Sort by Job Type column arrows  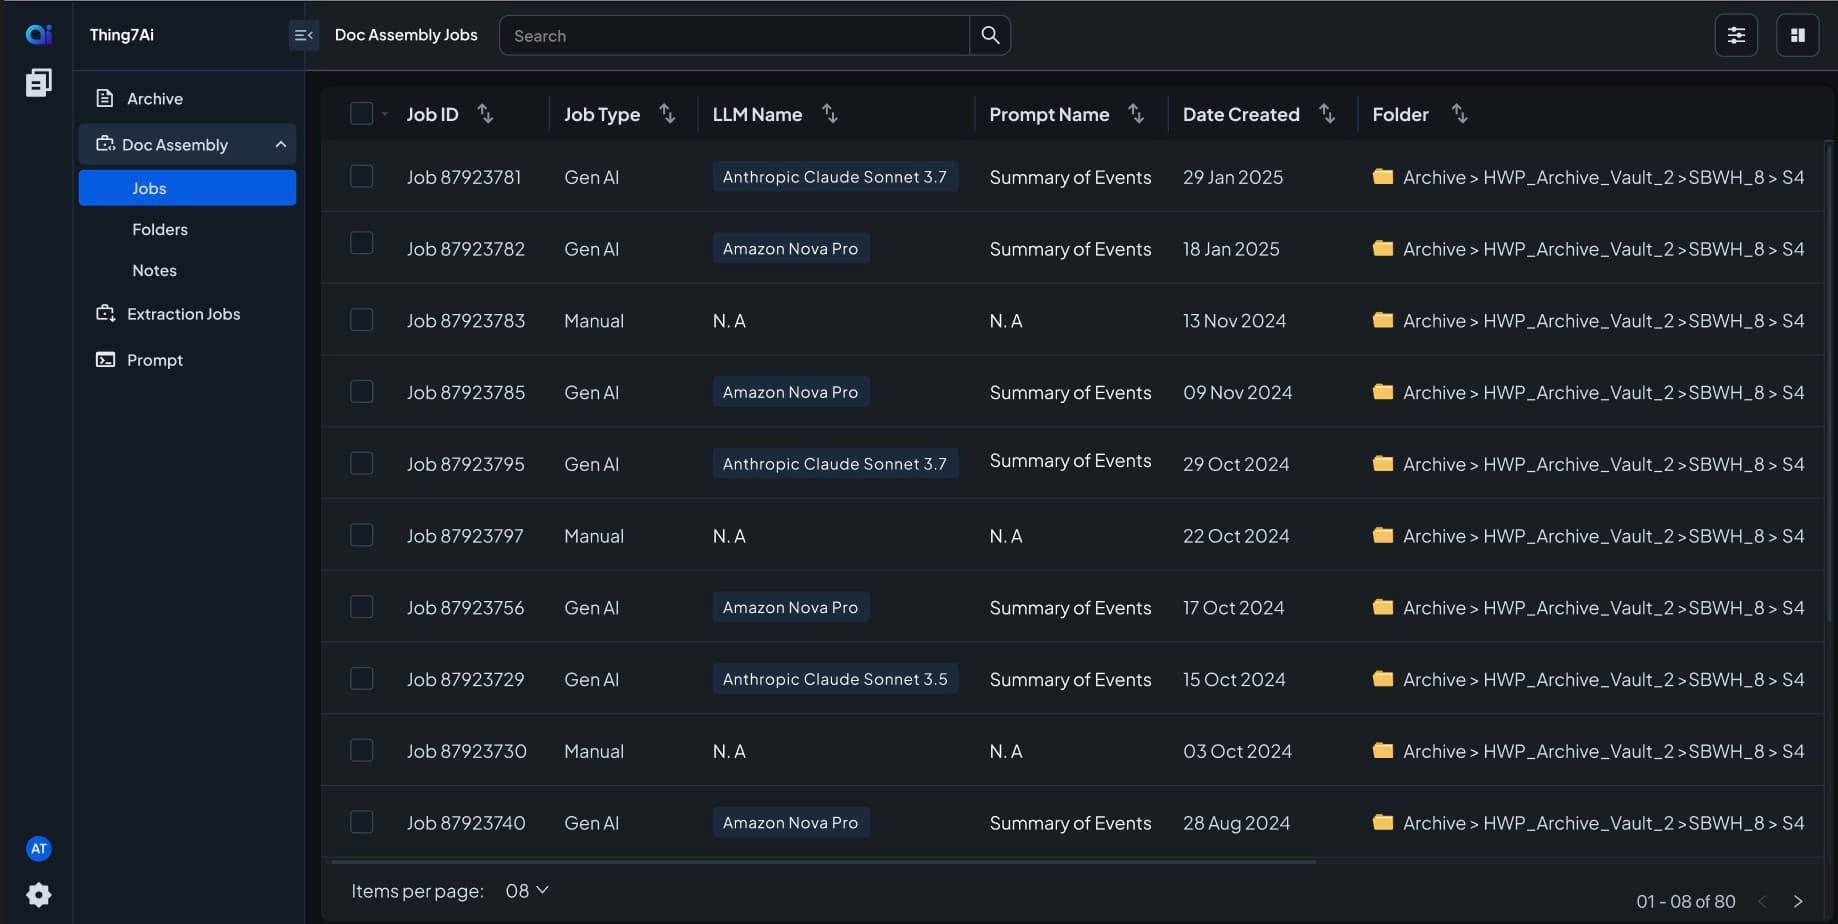tap(667, 114)
